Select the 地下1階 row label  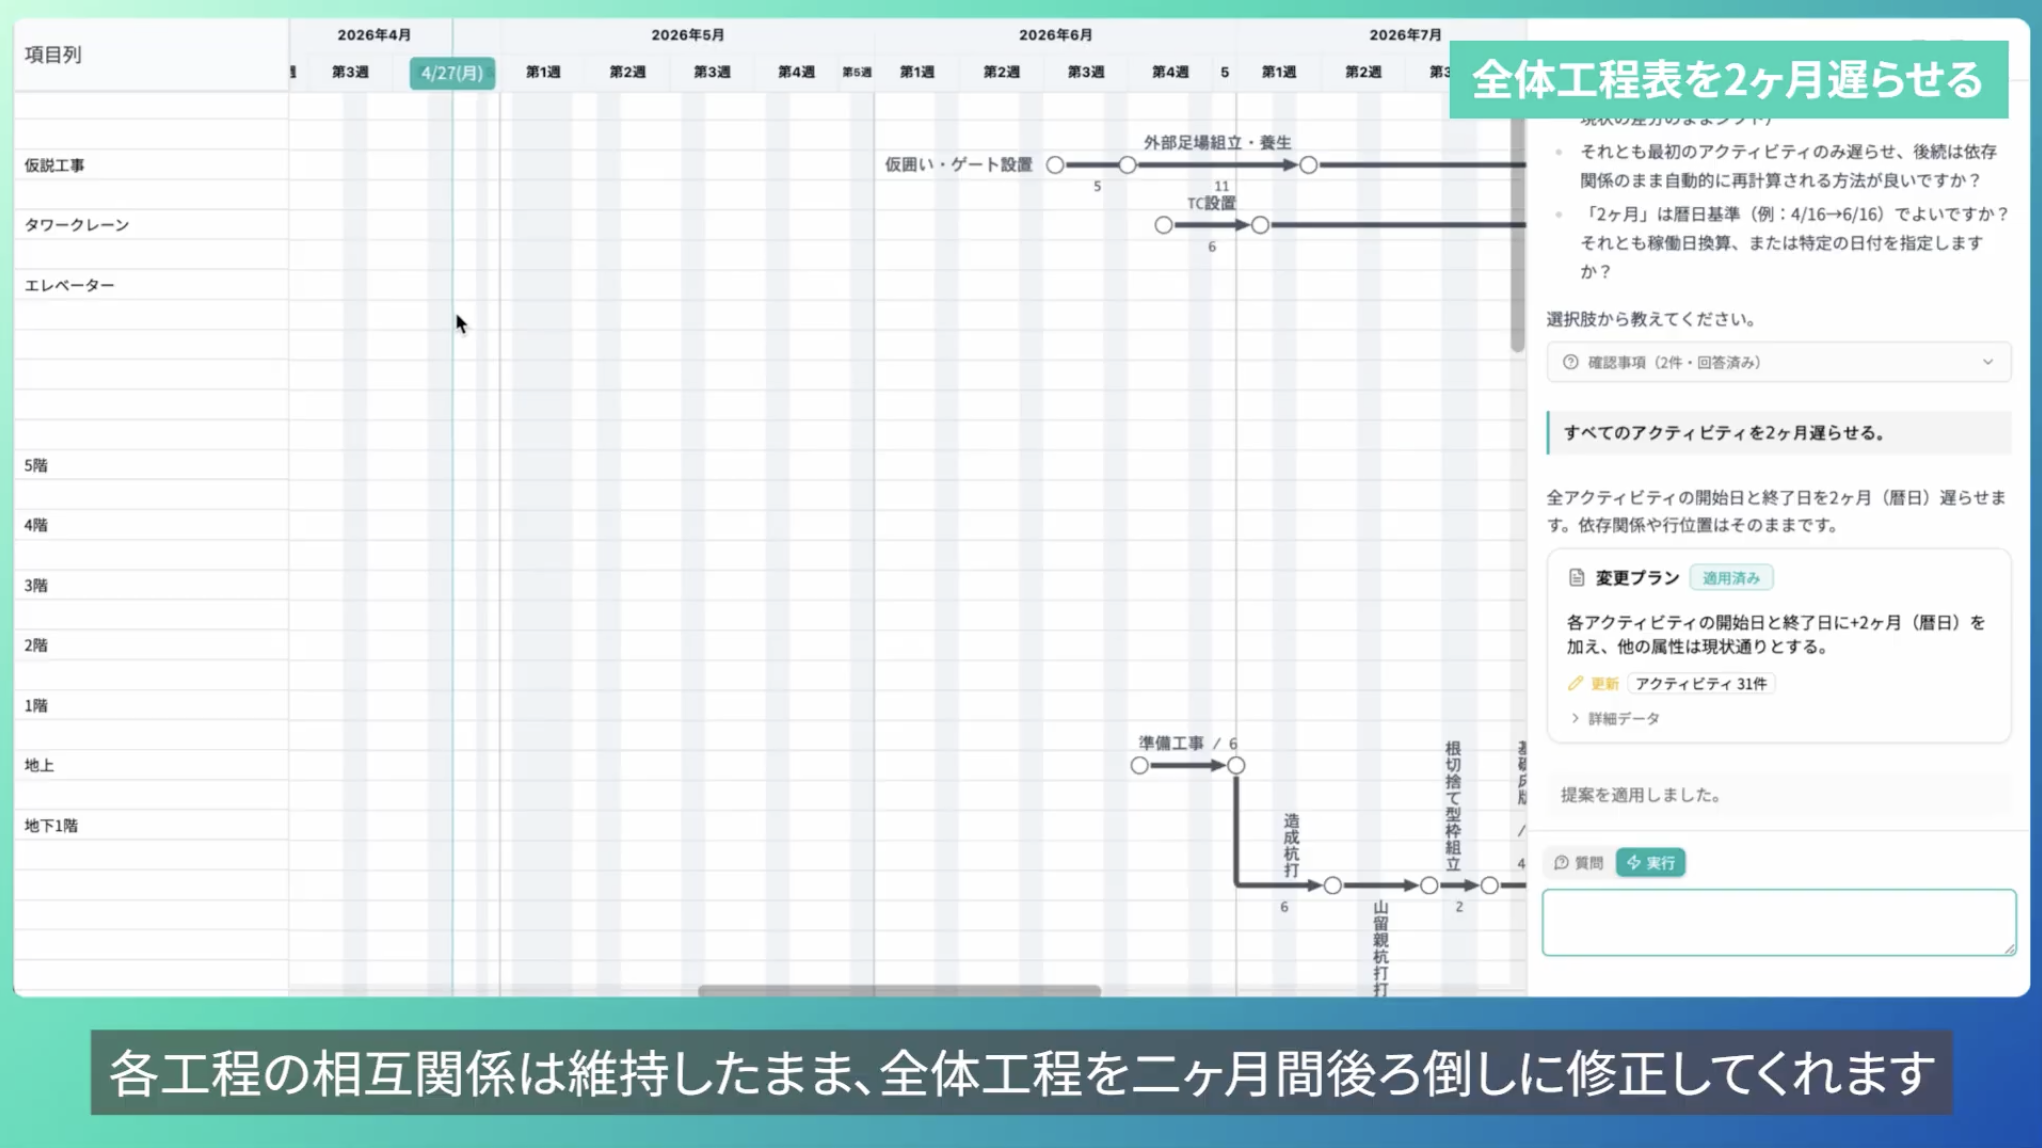click(x=51, y=825)
